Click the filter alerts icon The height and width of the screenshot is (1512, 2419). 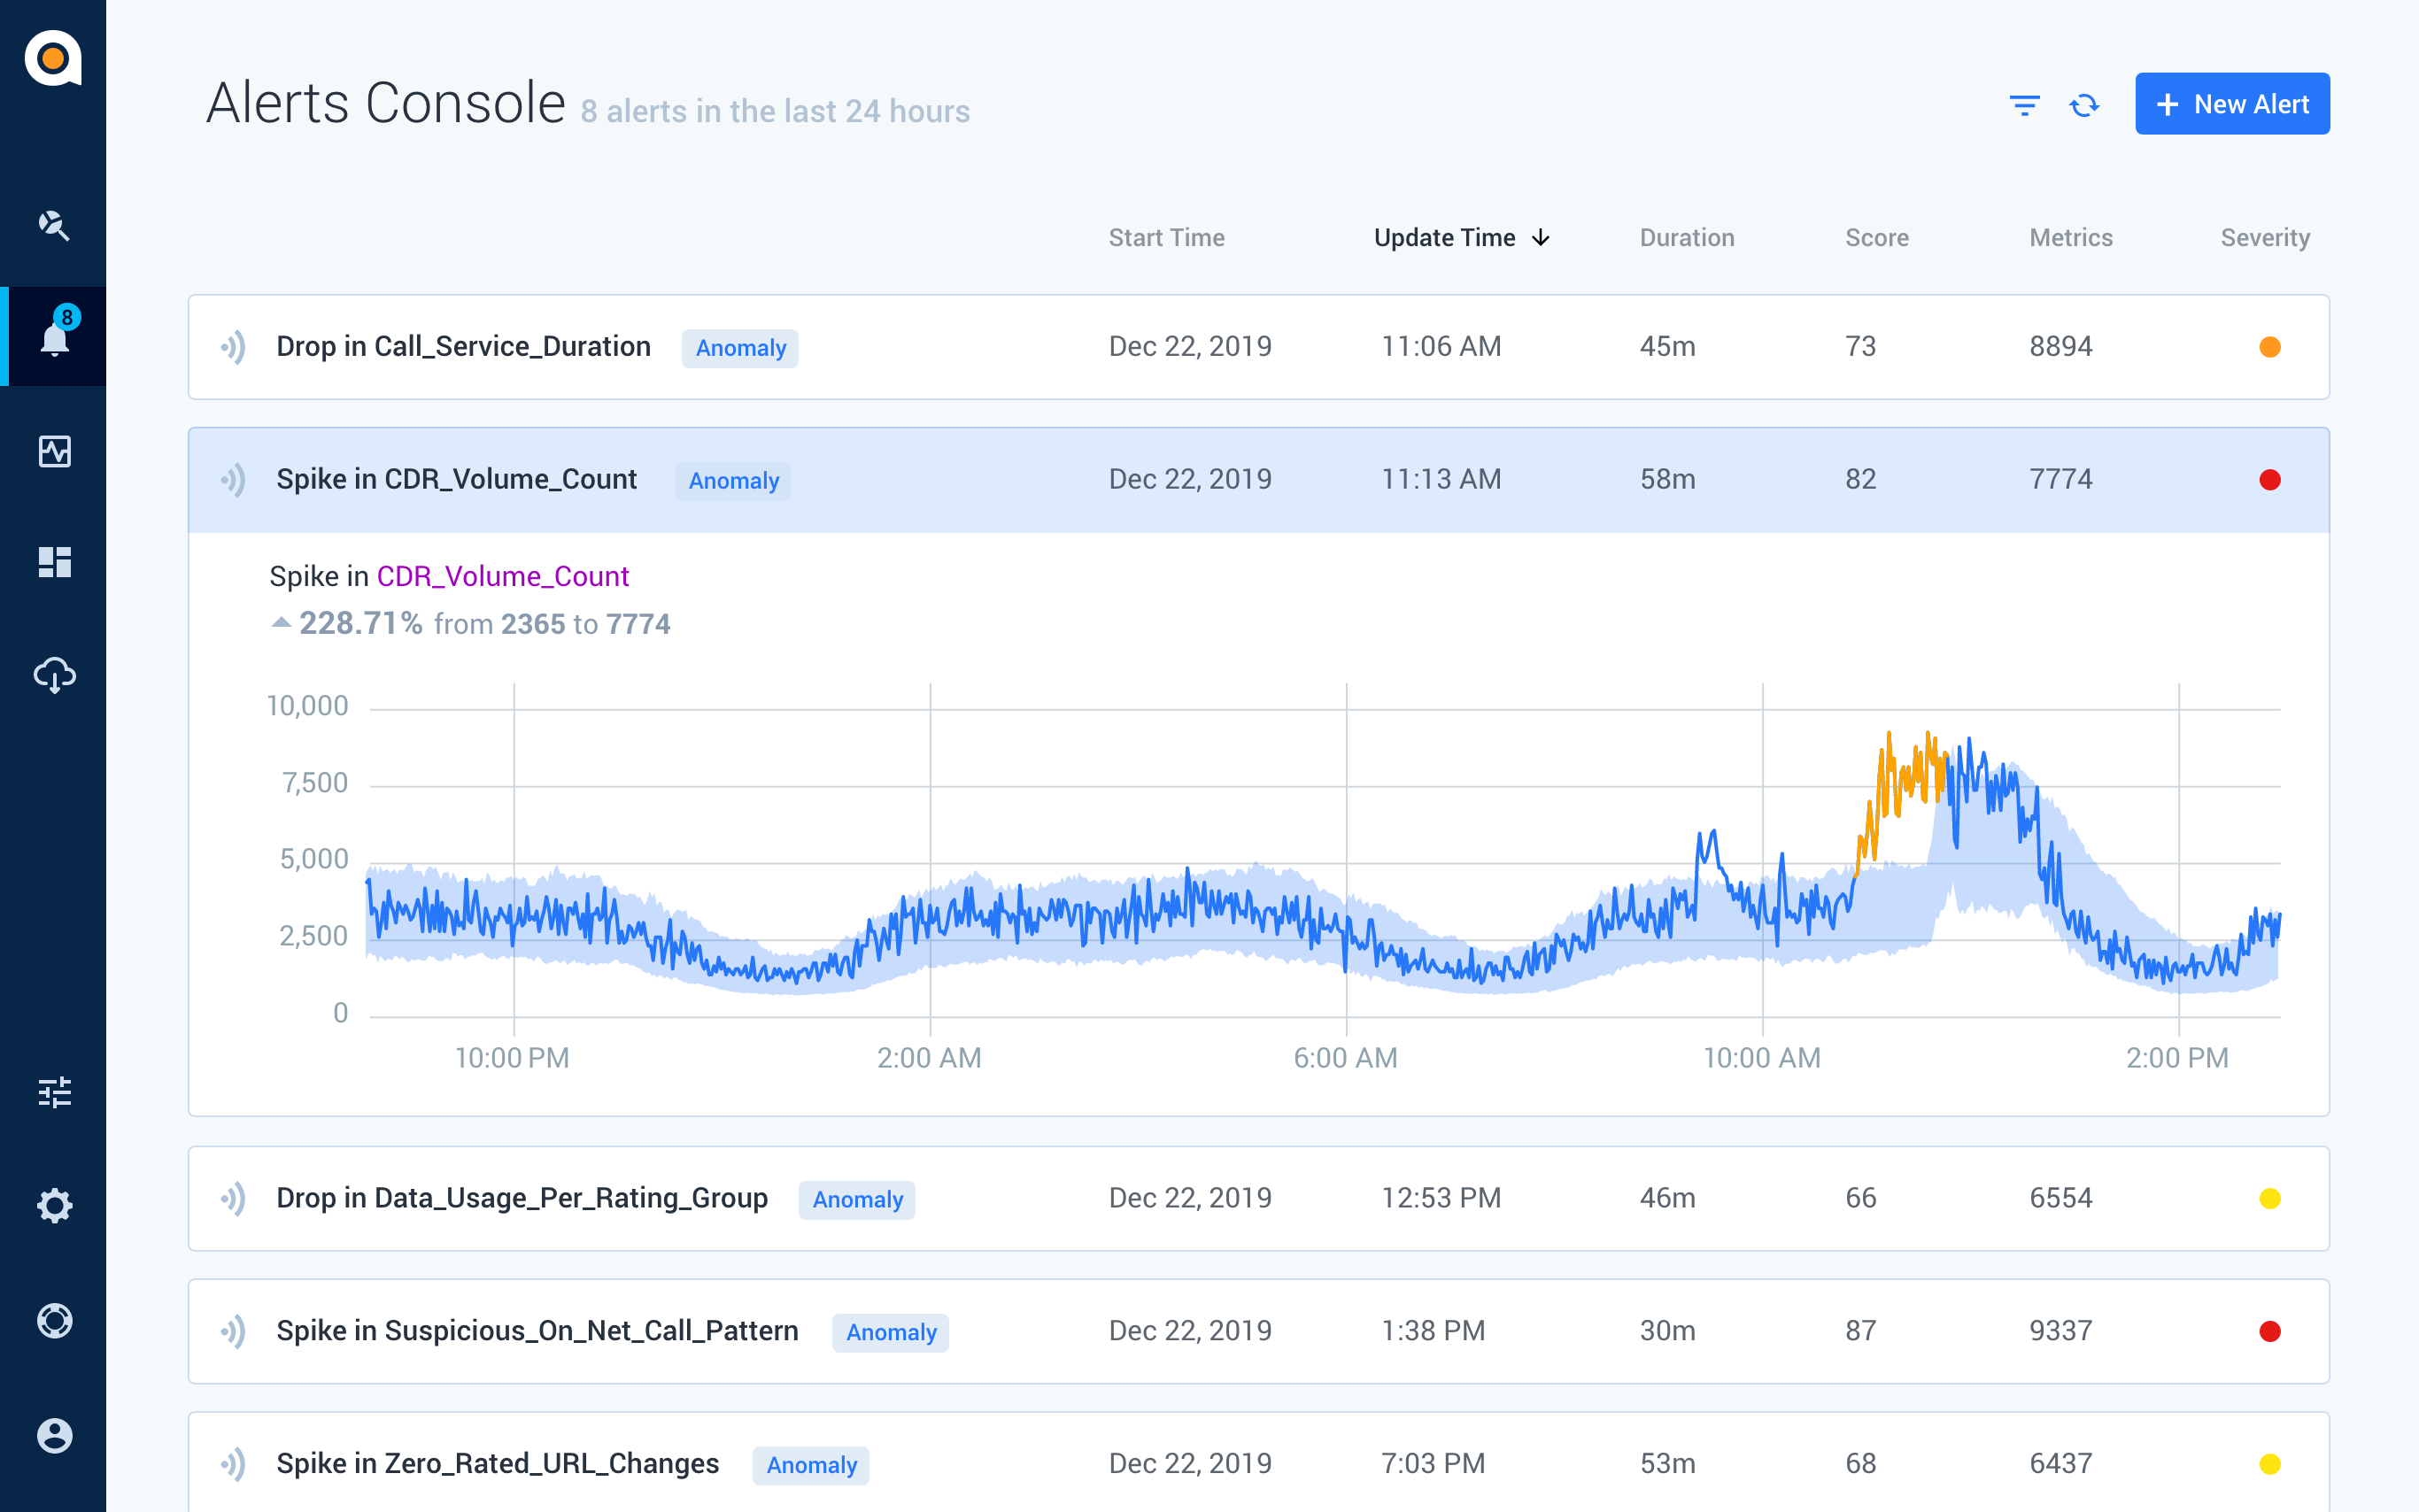point(2024,105)
